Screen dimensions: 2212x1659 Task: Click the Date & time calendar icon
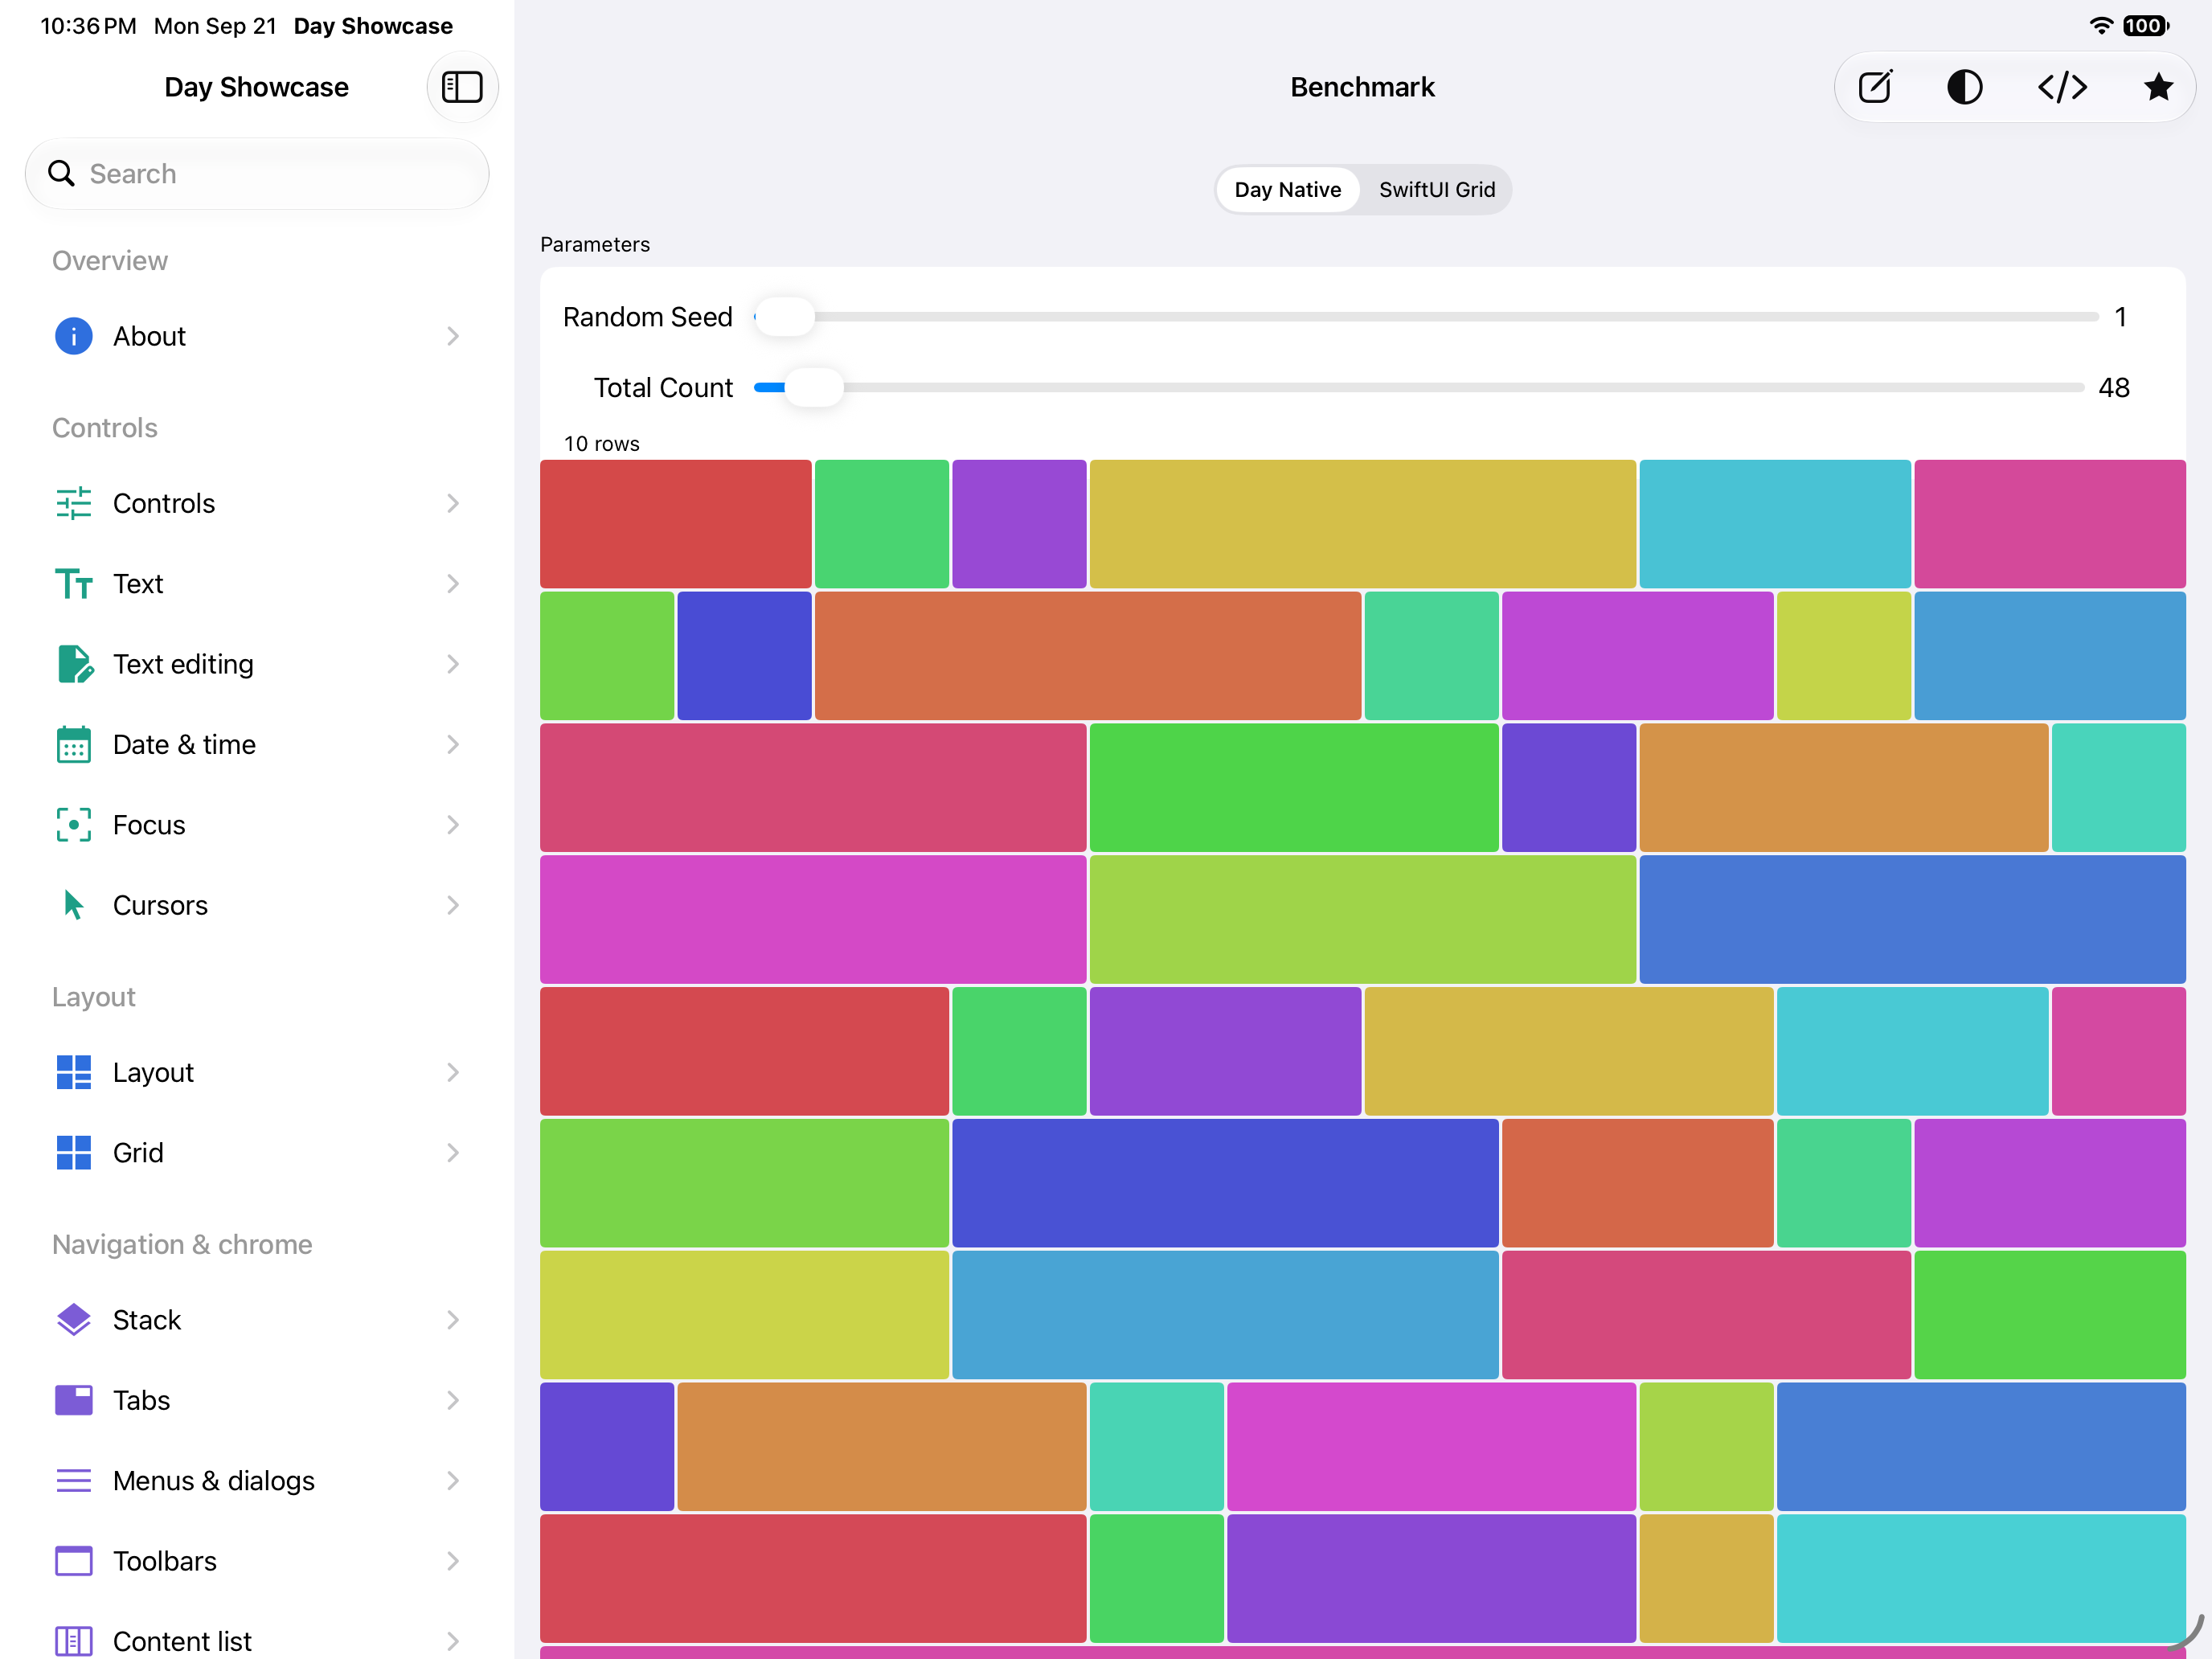[x=73, y=744]
